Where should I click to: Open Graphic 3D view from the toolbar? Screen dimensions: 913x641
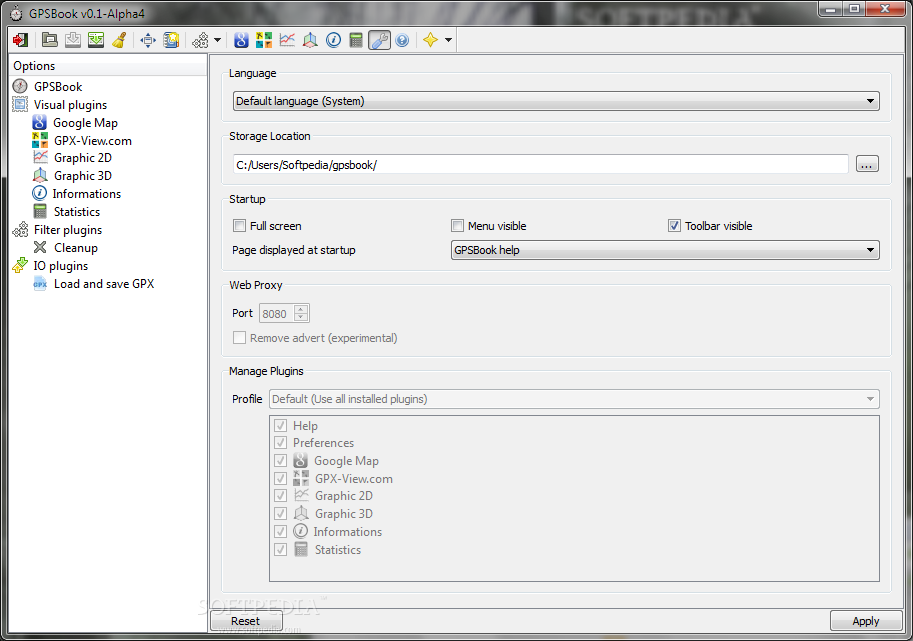click(310, 40)
